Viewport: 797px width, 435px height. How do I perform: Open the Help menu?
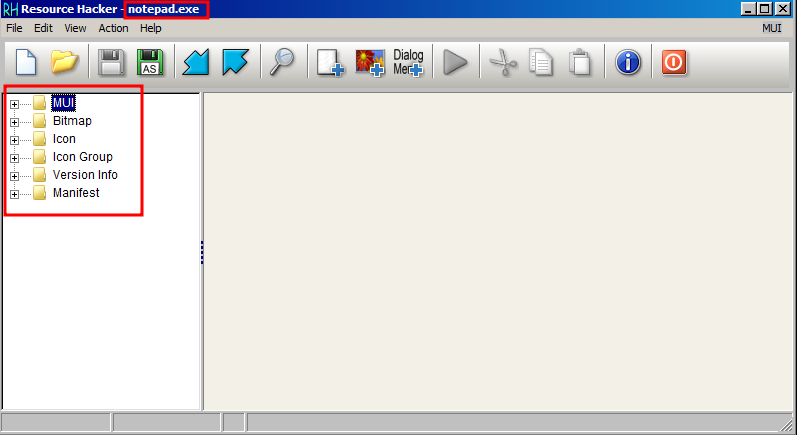tap(151, 28)
